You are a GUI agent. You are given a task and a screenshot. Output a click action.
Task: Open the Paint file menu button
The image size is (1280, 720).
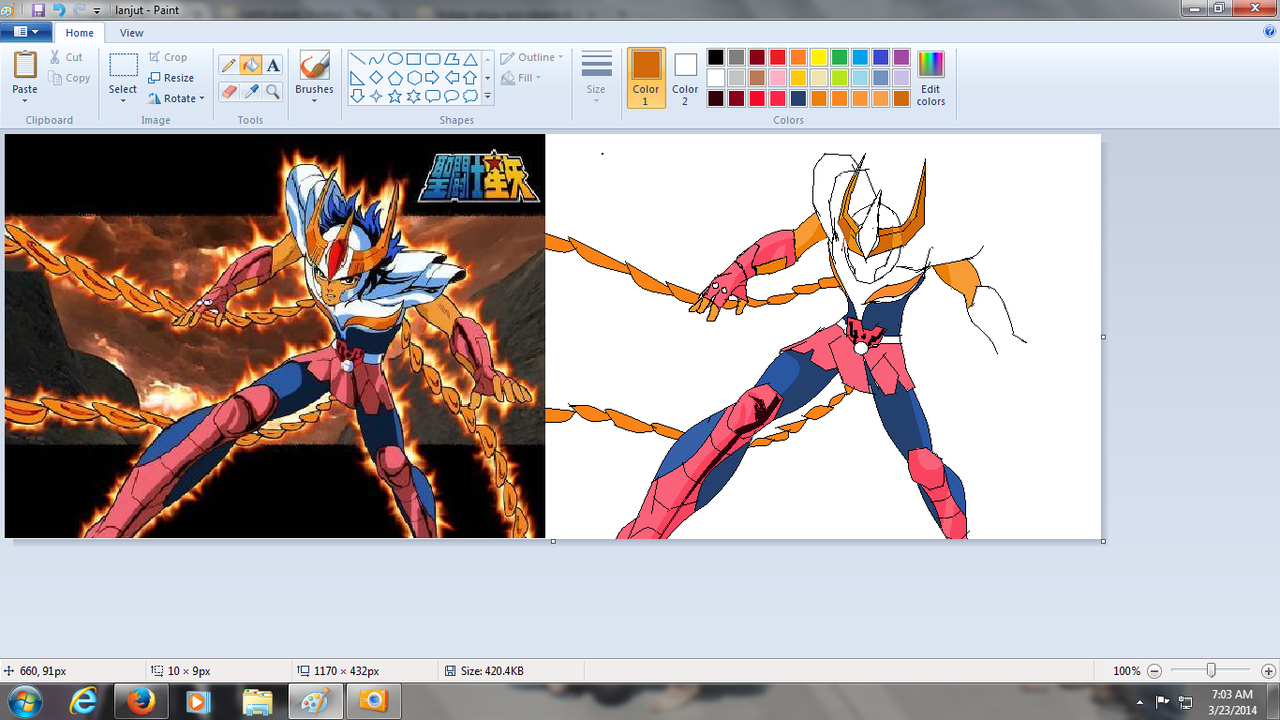point(26,32)
